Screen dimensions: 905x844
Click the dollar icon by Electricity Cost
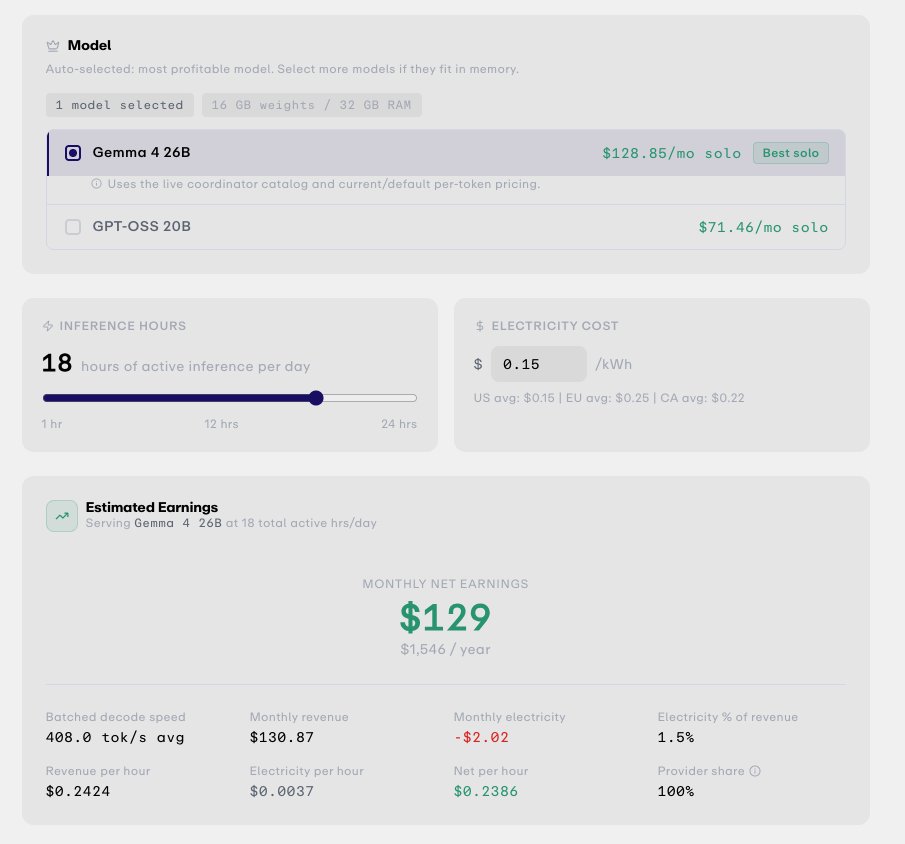480,326
